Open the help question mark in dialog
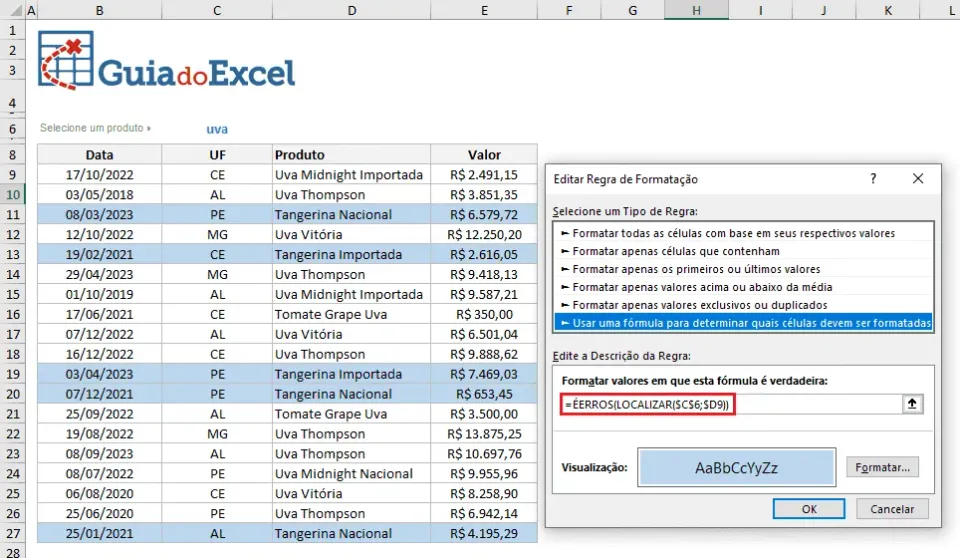The width and height of the screenshot is (960, 558). coord(873,179)
